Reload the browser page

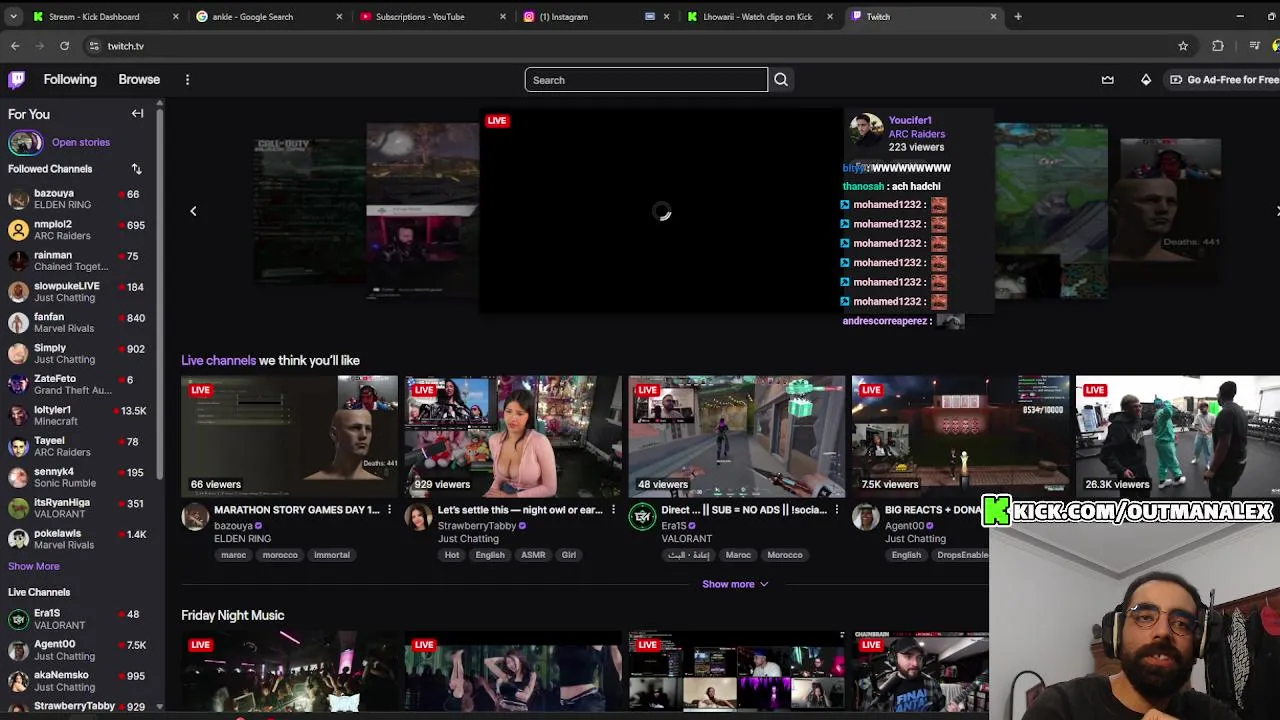pos(64,46)
